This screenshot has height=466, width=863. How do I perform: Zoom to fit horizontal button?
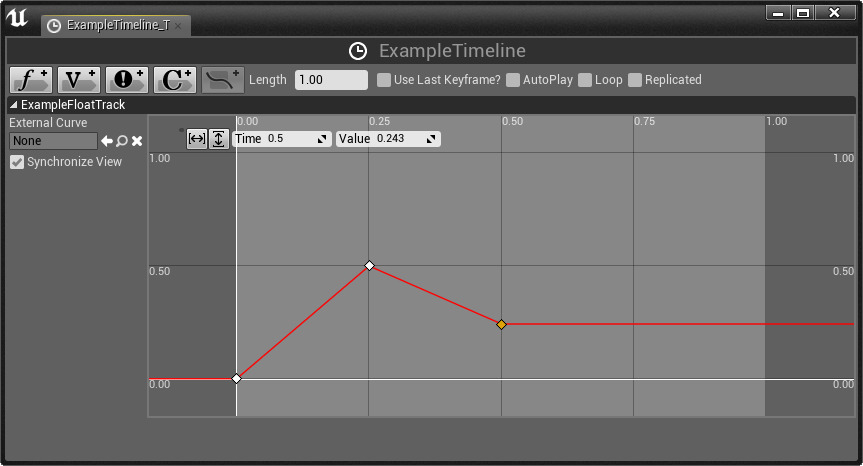point(196,139)
